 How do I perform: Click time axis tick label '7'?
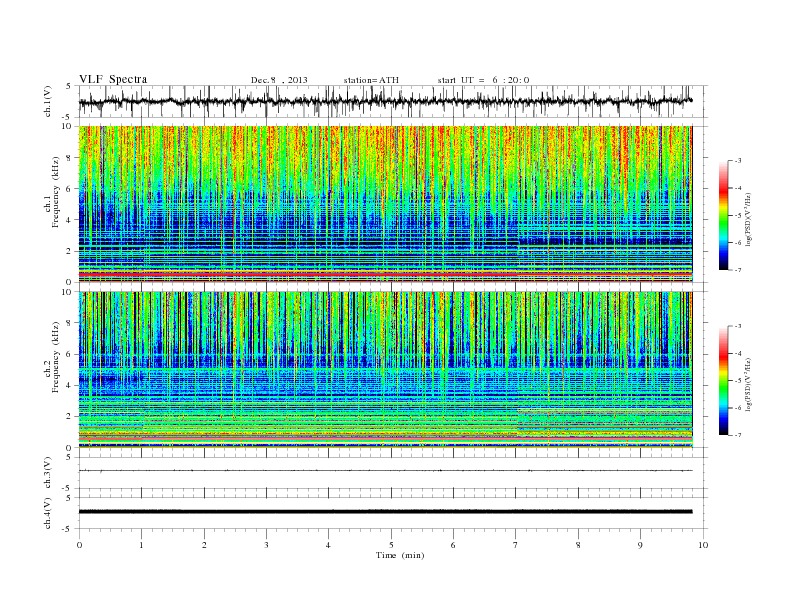click(x=516, y=545)
